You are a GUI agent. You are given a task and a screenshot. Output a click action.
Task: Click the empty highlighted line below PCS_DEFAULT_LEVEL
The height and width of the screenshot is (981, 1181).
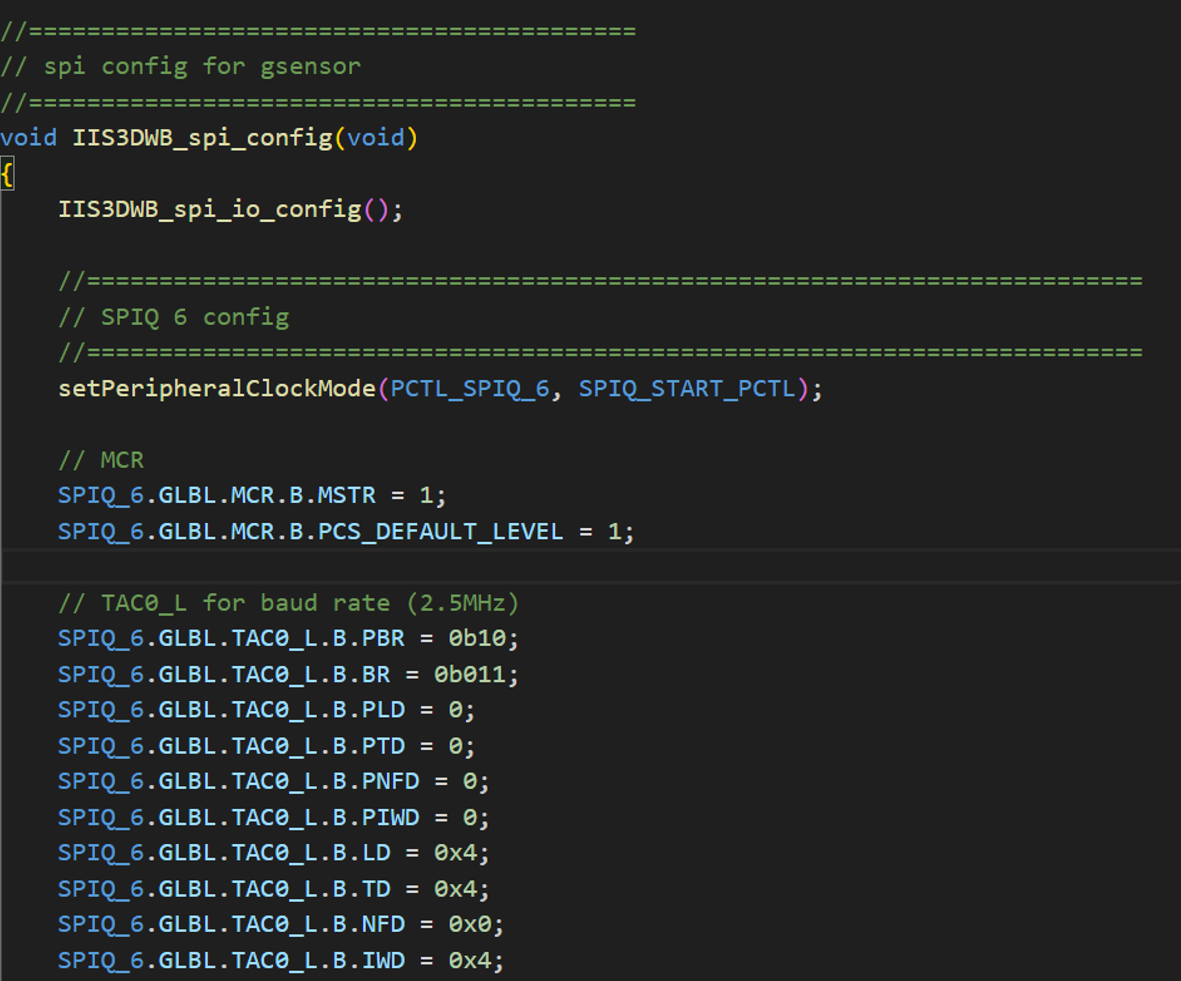pos(590,567)
